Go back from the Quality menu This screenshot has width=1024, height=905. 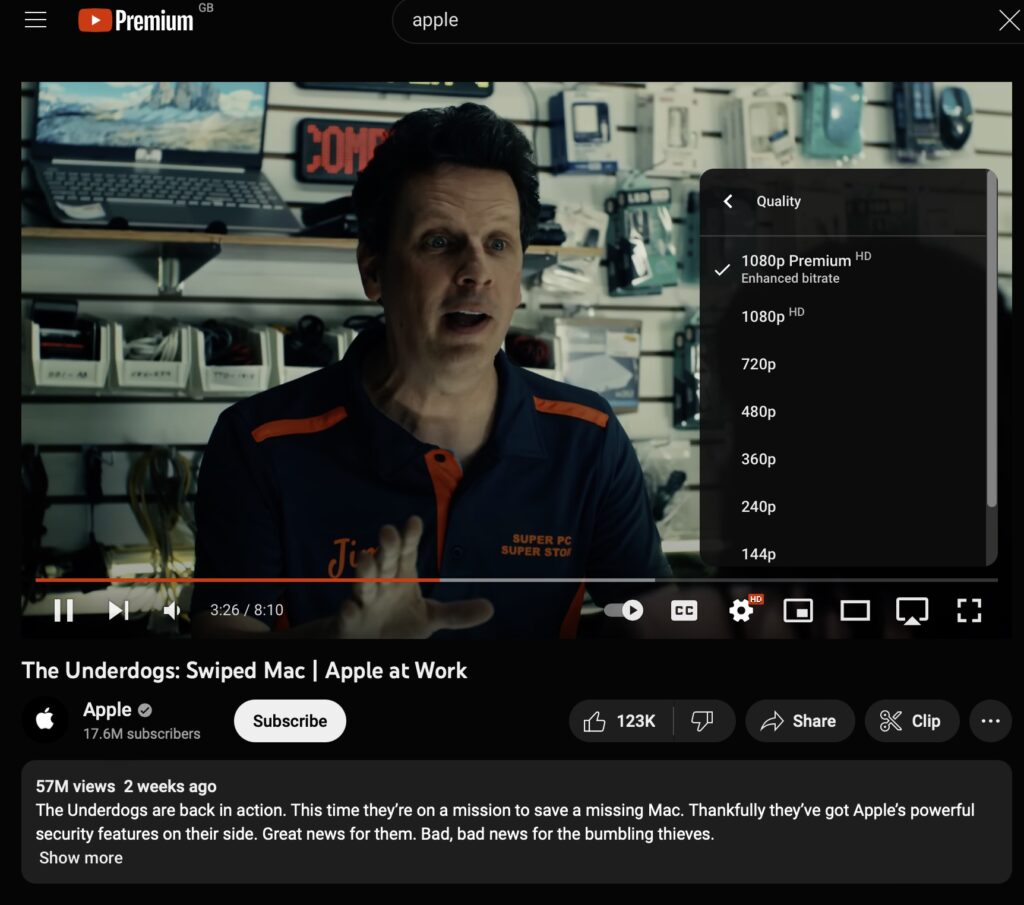(728, 201)
